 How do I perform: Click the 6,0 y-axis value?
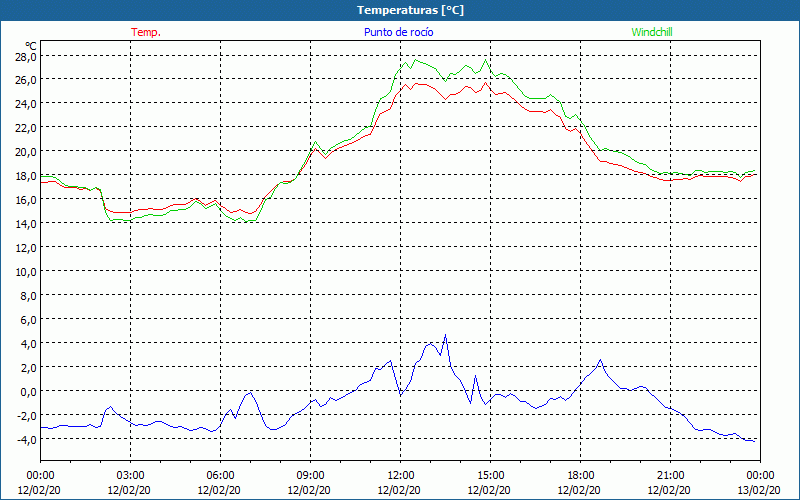[x=29, y=319]
